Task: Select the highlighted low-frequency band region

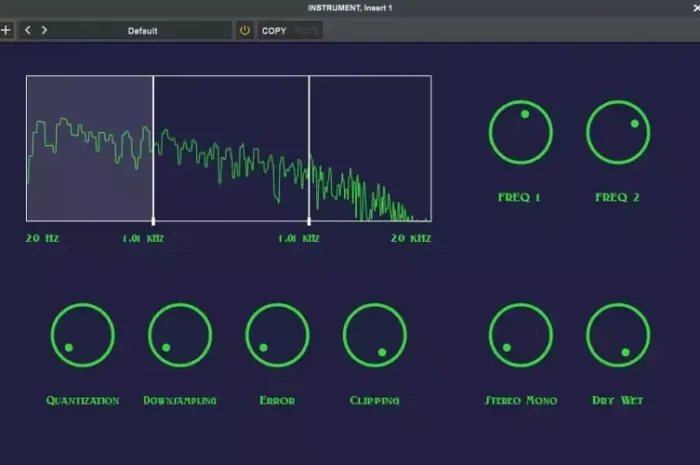Action: pos(89,148)
